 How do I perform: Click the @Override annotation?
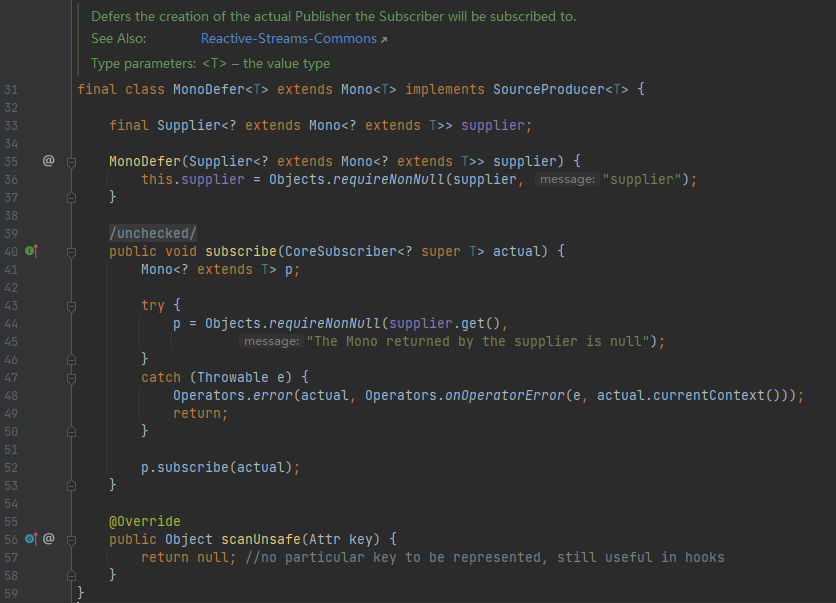(x=144, y=521)
